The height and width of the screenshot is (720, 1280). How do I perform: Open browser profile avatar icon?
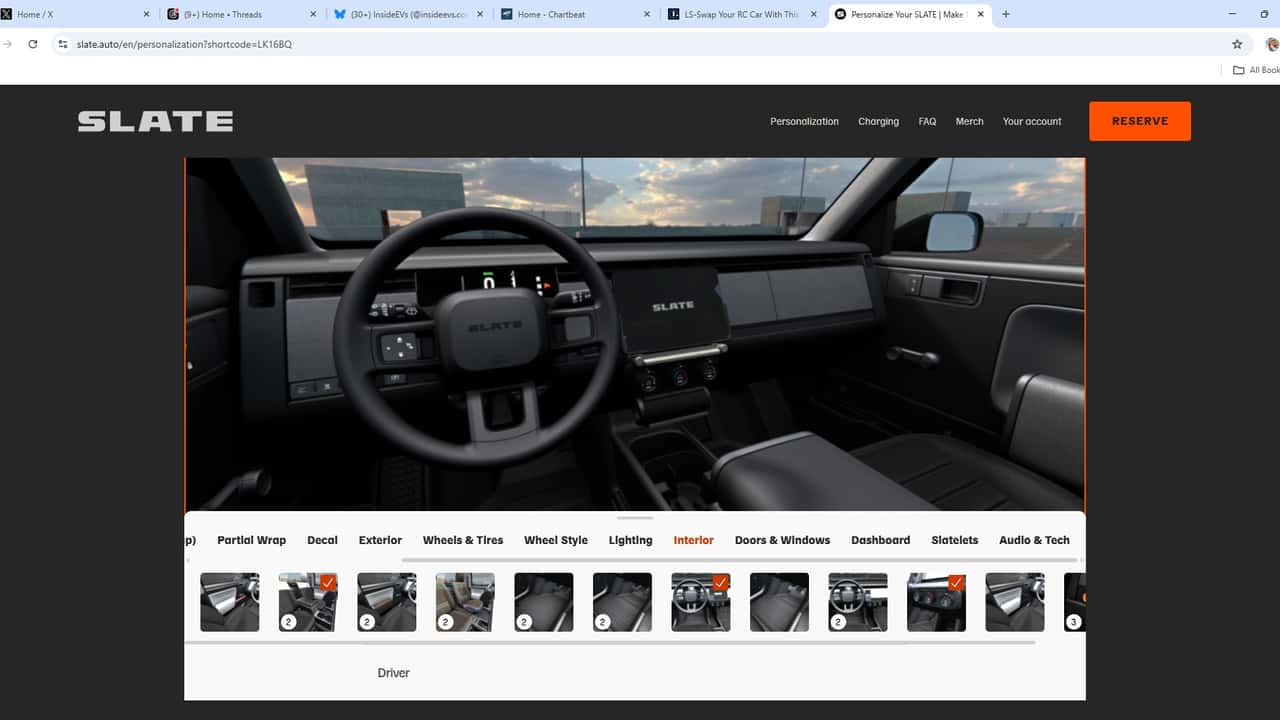pyautogui.click(x=1272, y=44)
